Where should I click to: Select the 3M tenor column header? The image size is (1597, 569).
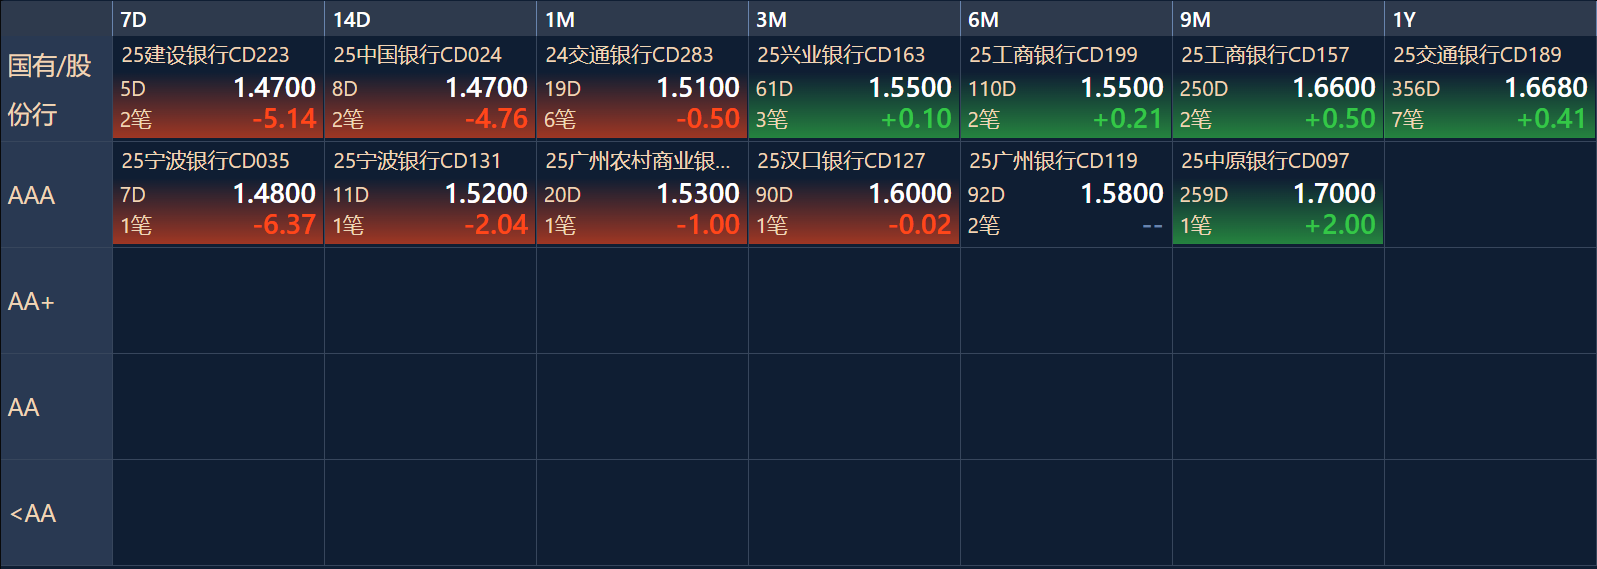(x=854, y=19)
